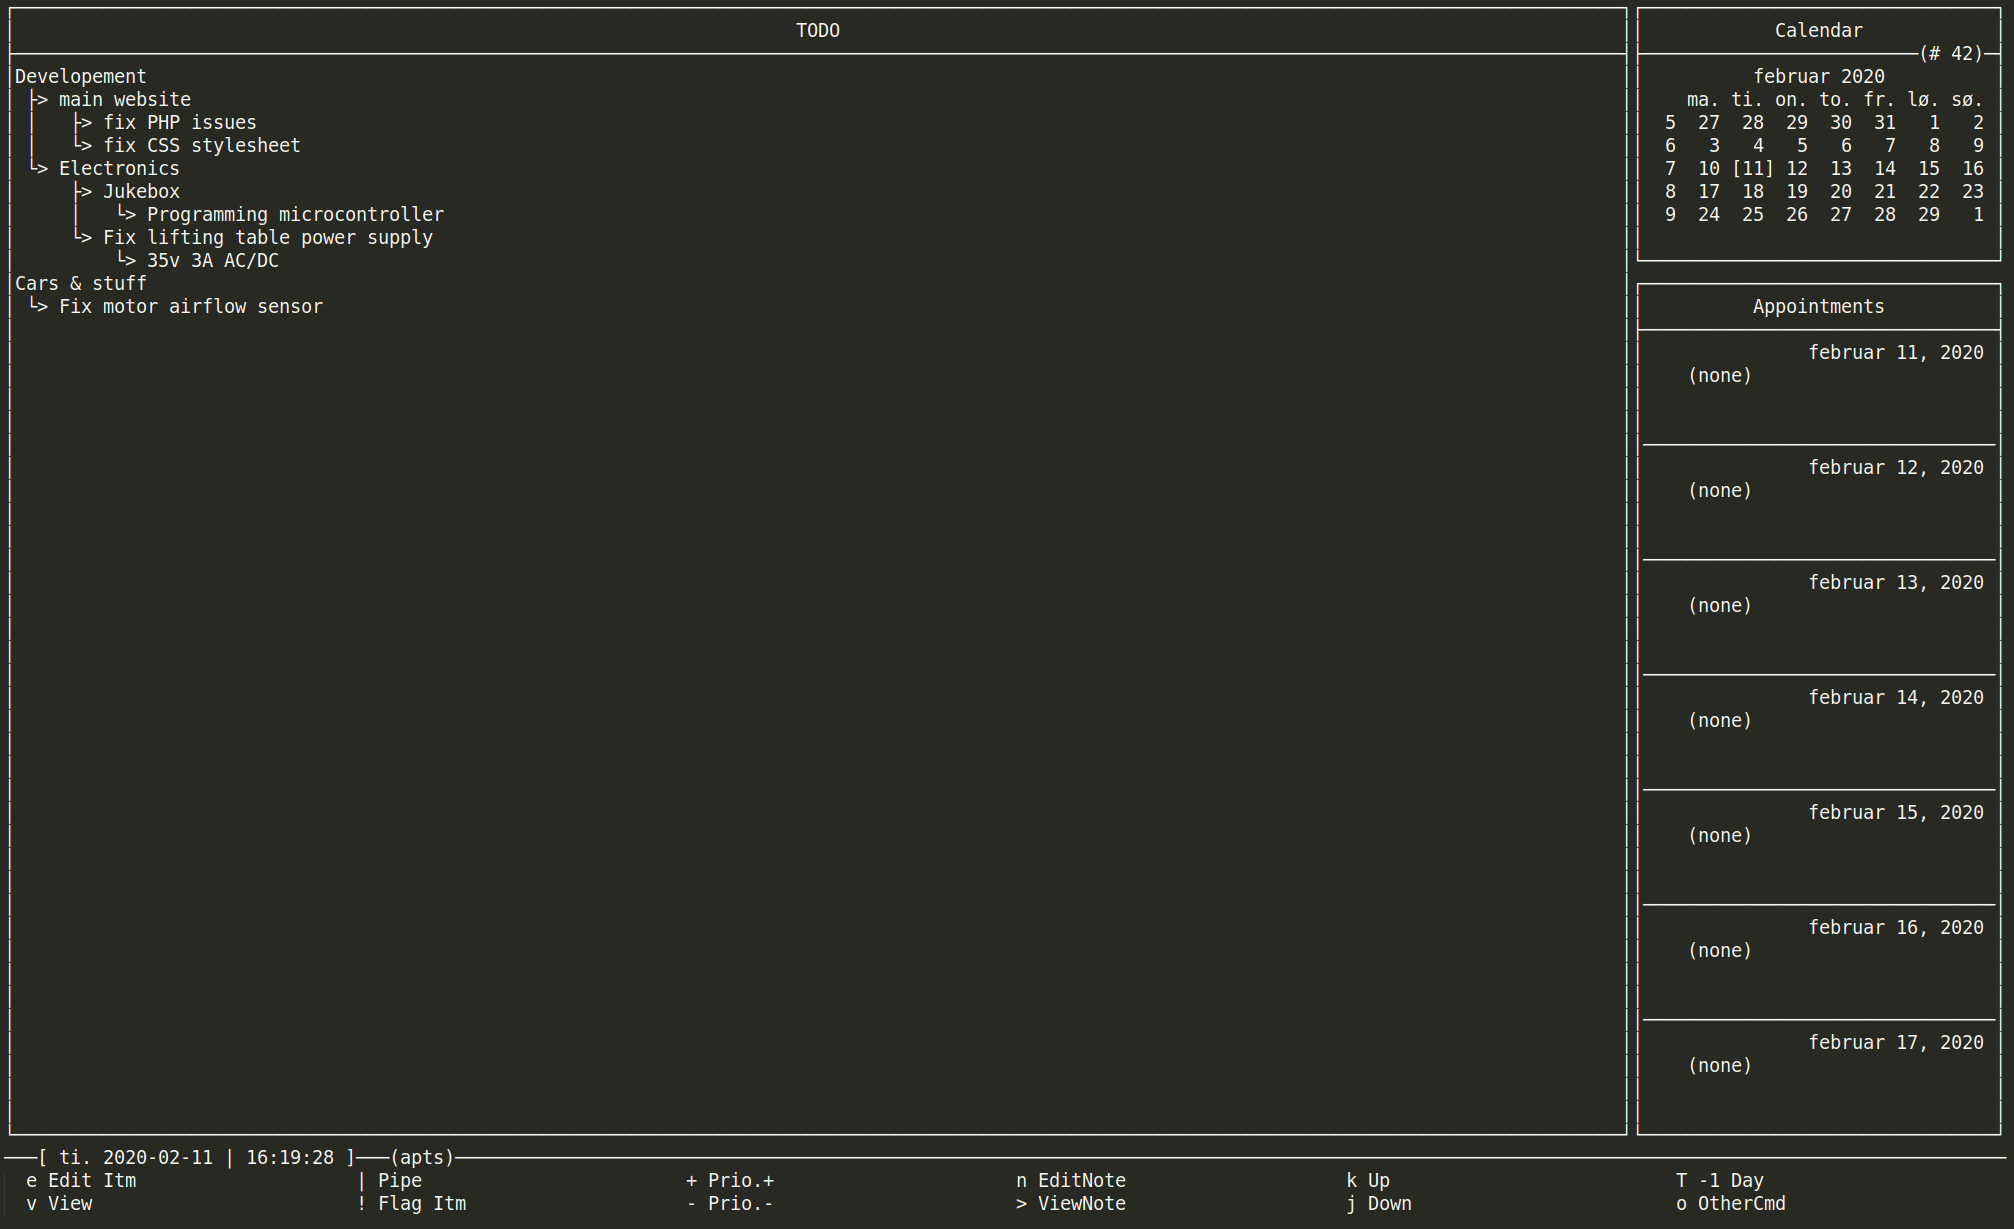Raise item priority with Prio.+
The height and width of the screenshot is (1229, 2014).
[732, 1180]
